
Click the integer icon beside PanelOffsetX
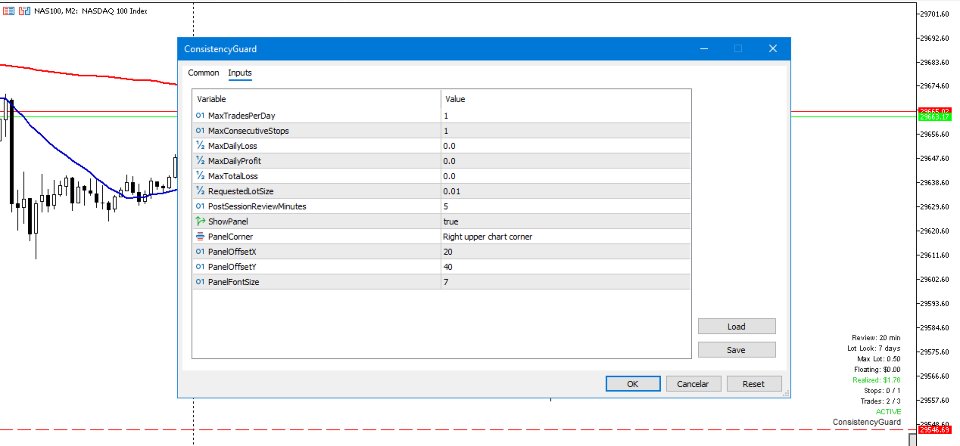200,252
